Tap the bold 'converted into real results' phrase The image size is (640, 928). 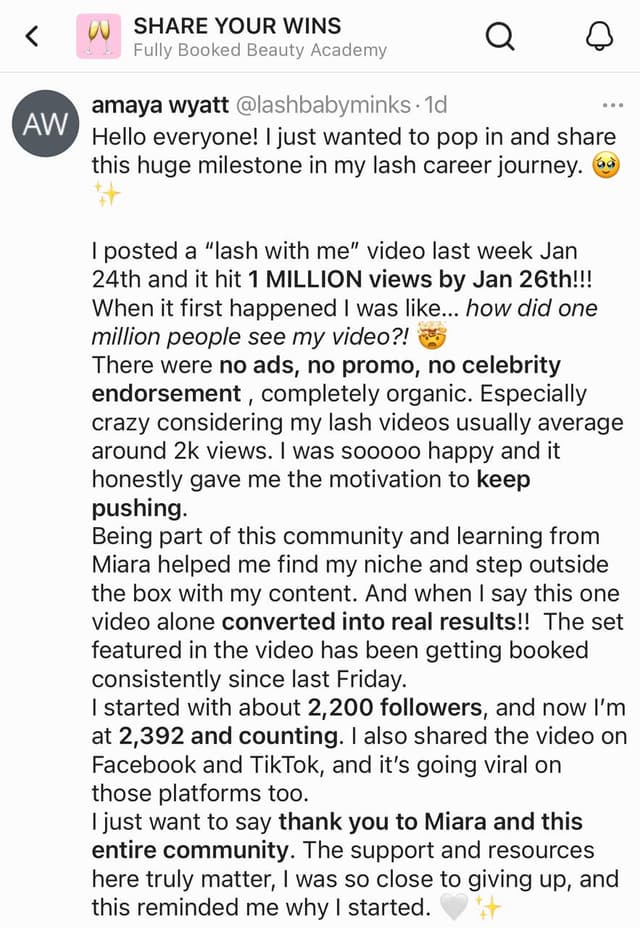click(x=366, y=621)
